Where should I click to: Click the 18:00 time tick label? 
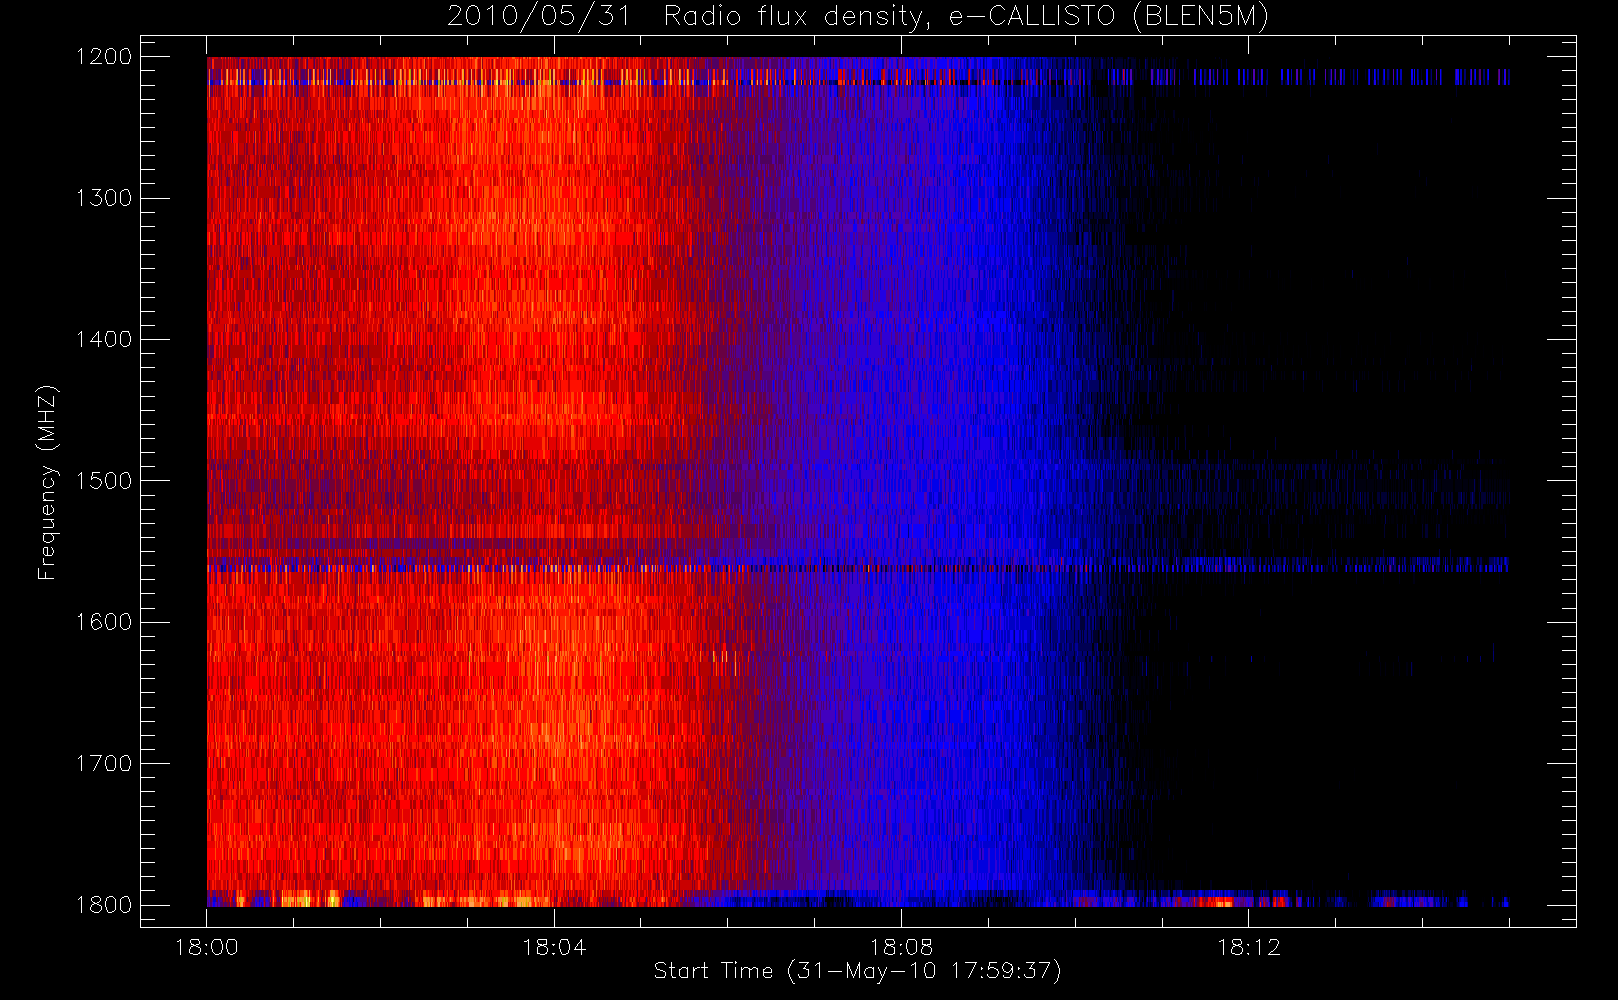coord(207,947)
